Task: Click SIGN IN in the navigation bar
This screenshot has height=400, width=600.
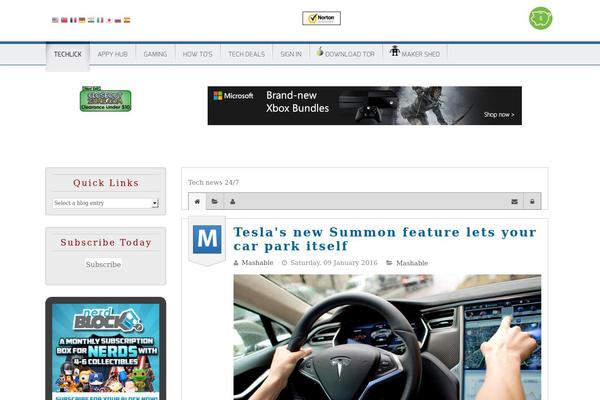Action: pos(291,54)
